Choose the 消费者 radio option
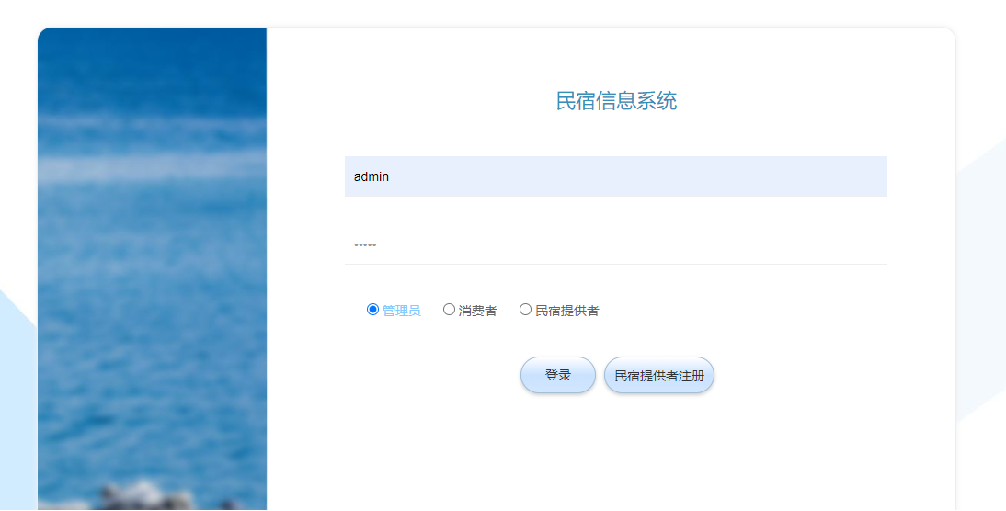The image size is (1006, 511). click(x=449, y=310)
